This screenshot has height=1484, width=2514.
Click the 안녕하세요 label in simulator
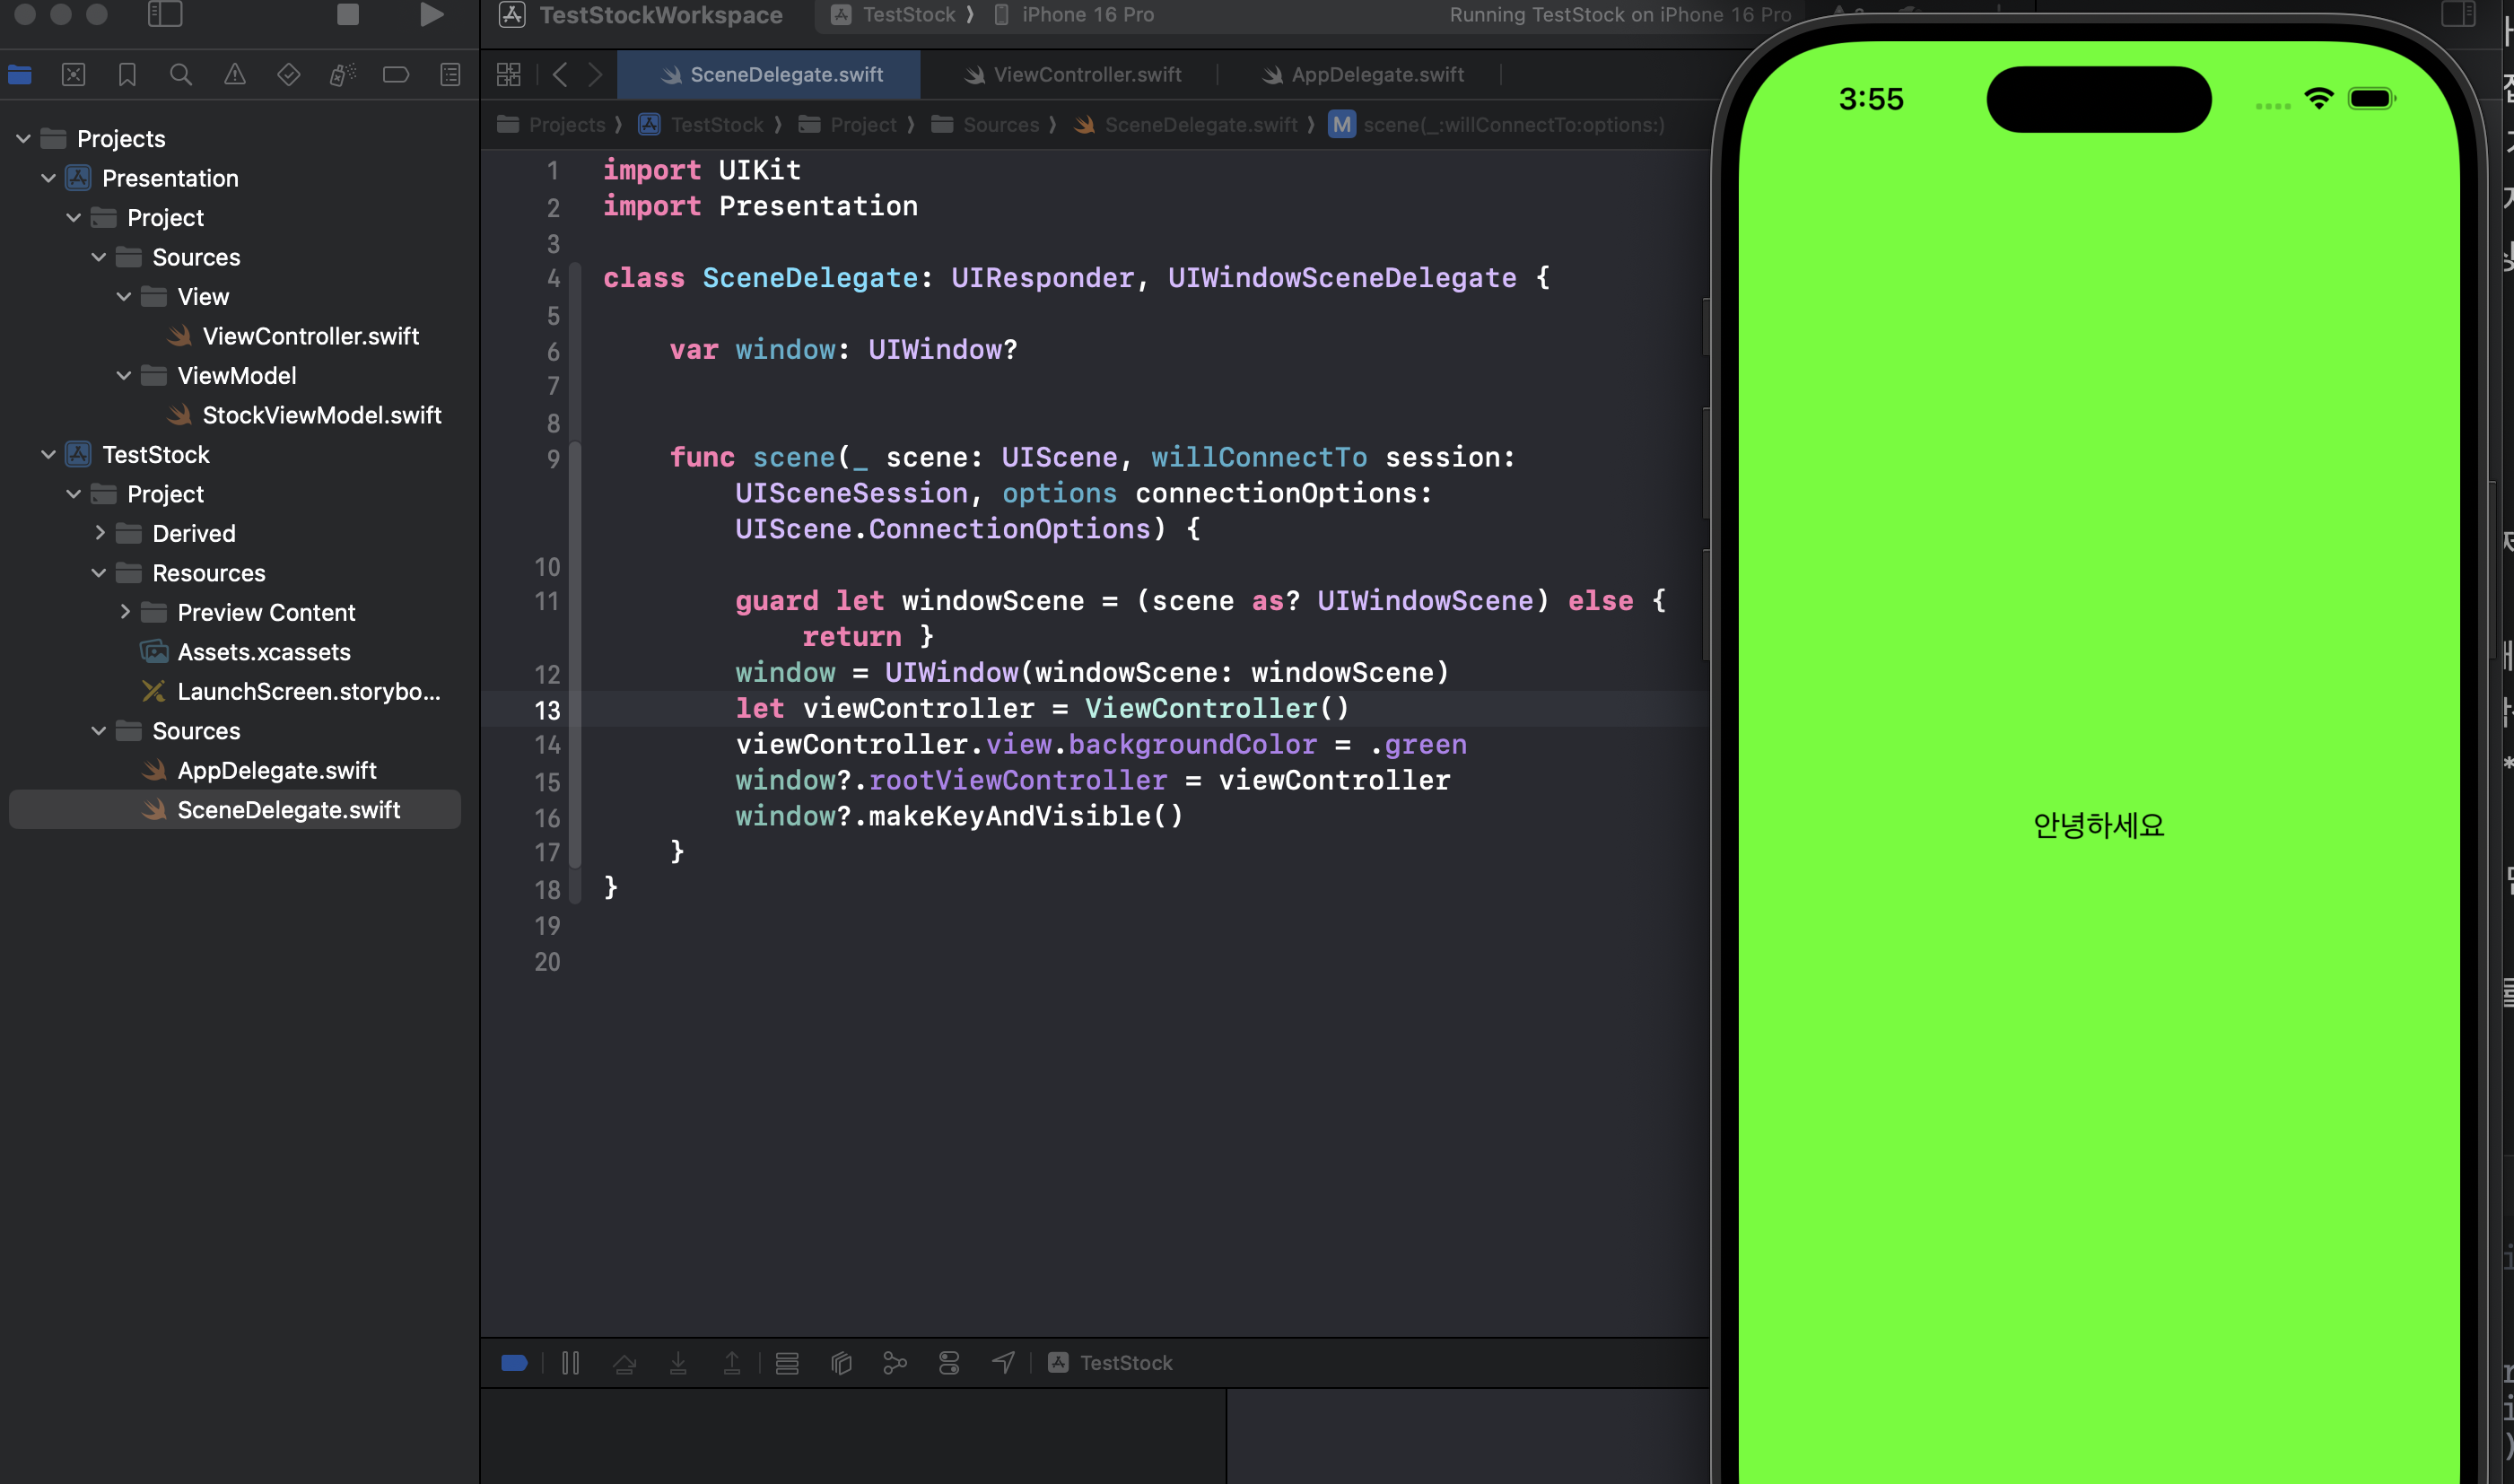tap(2098, 825)
